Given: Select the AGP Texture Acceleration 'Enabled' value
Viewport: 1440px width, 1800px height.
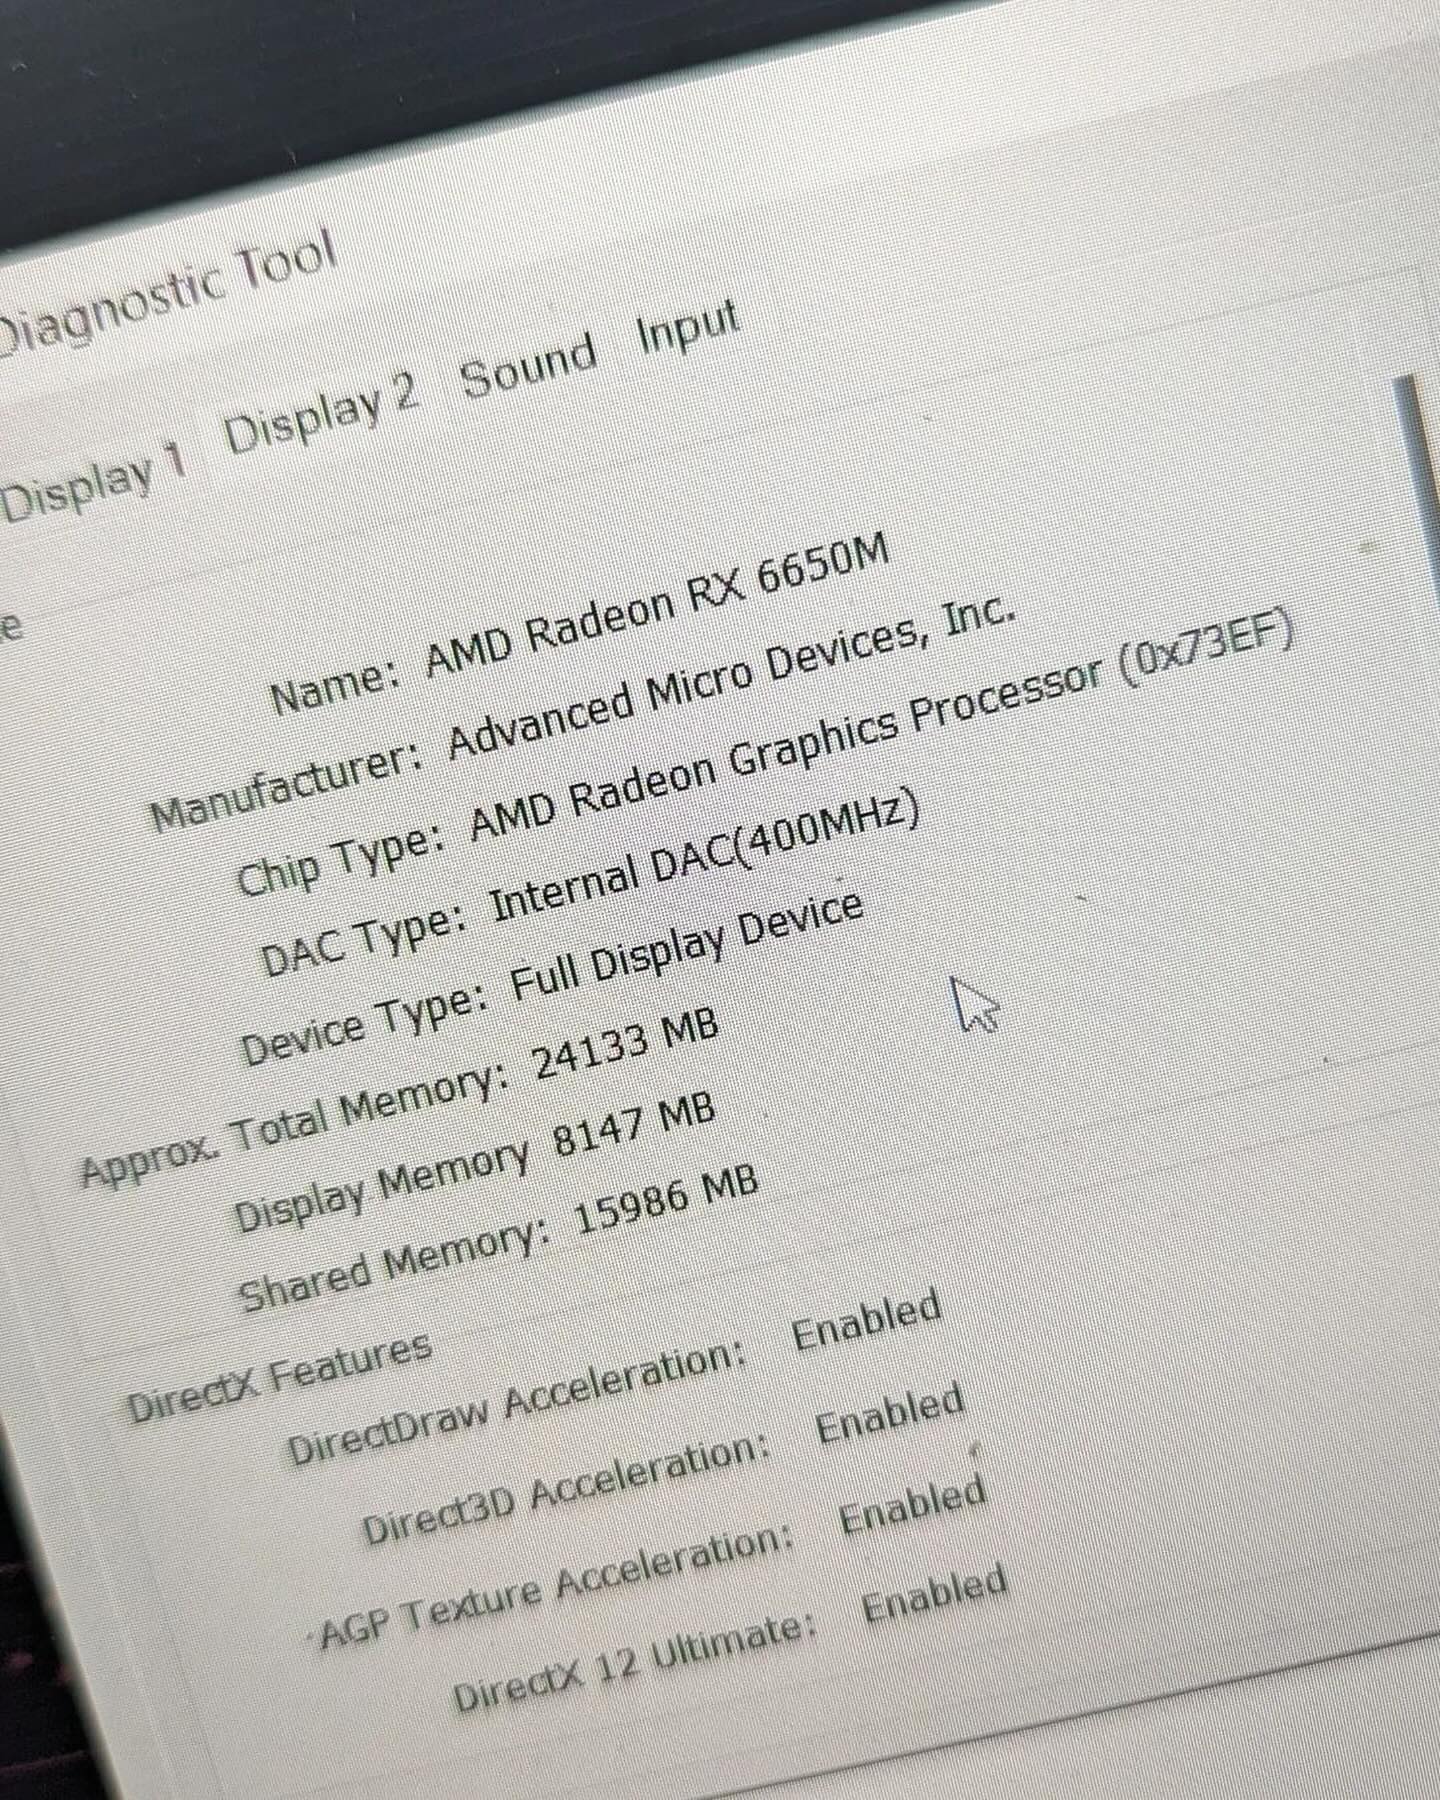Looking at the screenshot, I should [914, 1503].
